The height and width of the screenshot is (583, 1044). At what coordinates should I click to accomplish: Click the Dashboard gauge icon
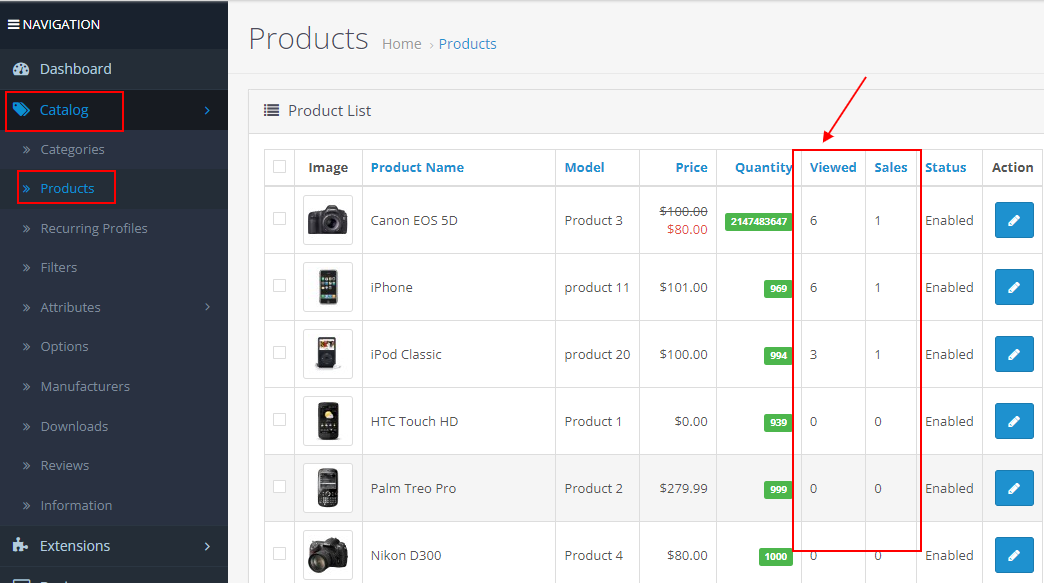tap(21, 69)
